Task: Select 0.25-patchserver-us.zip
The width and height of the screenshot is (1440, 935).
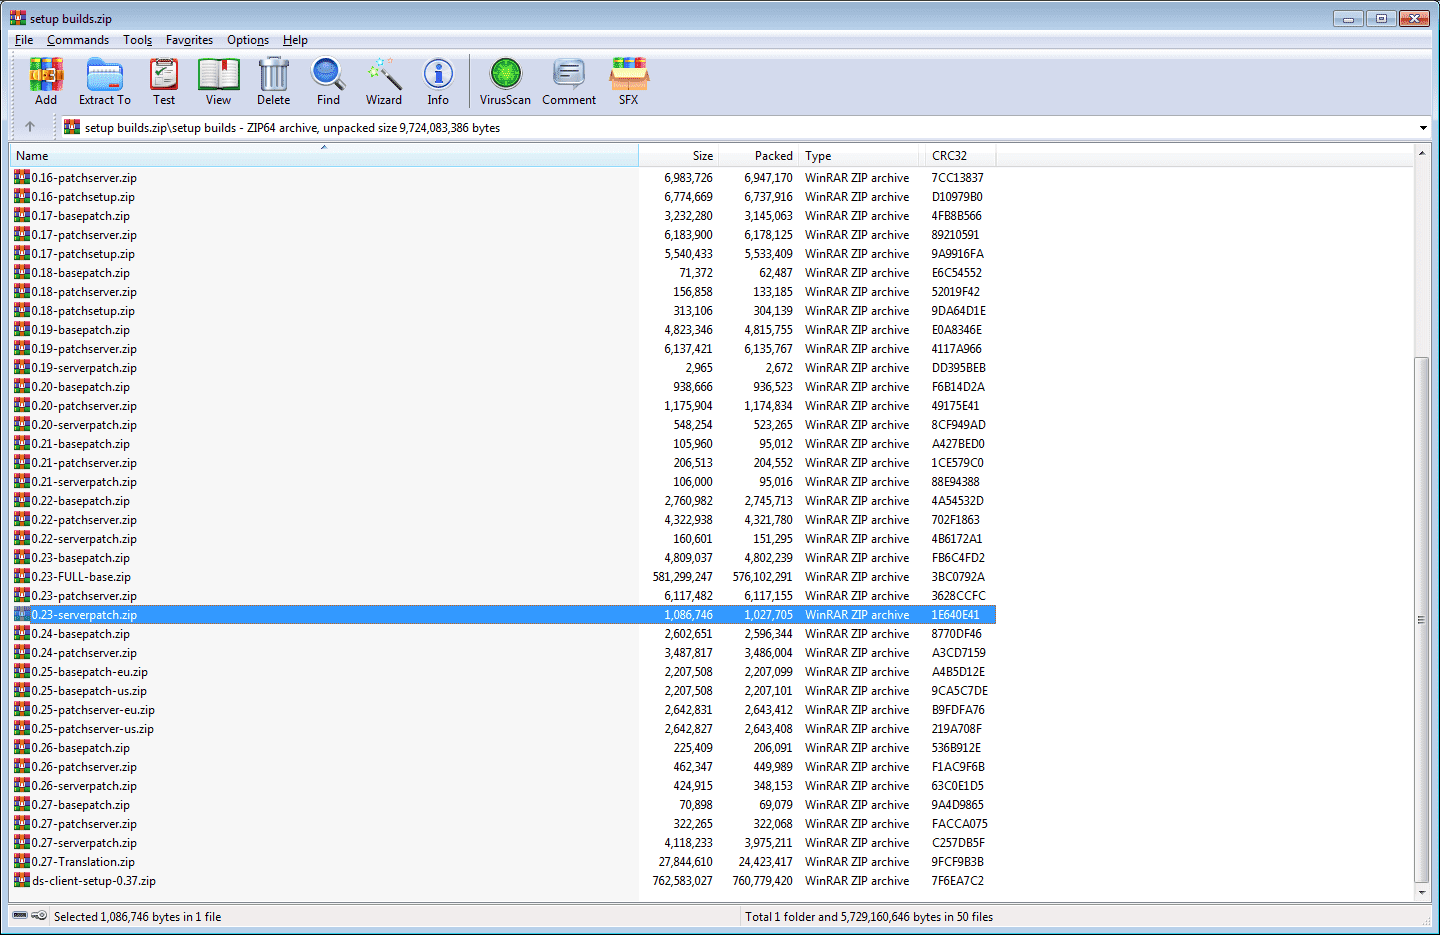Action: [92, 728]
